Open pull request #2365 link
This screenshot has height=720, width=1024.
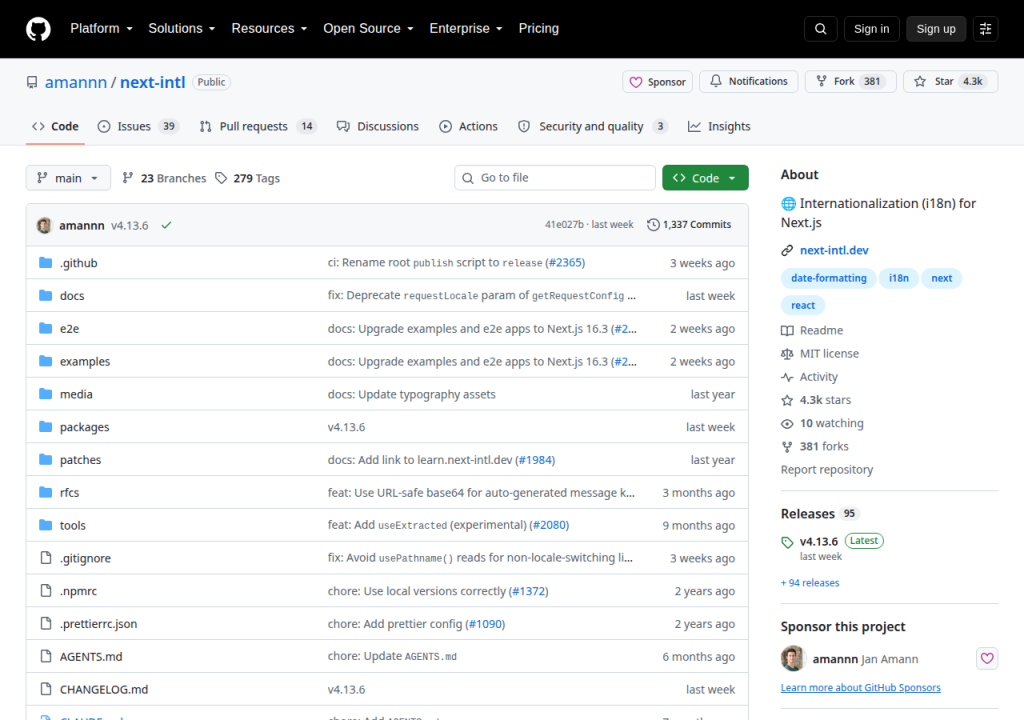565,263
